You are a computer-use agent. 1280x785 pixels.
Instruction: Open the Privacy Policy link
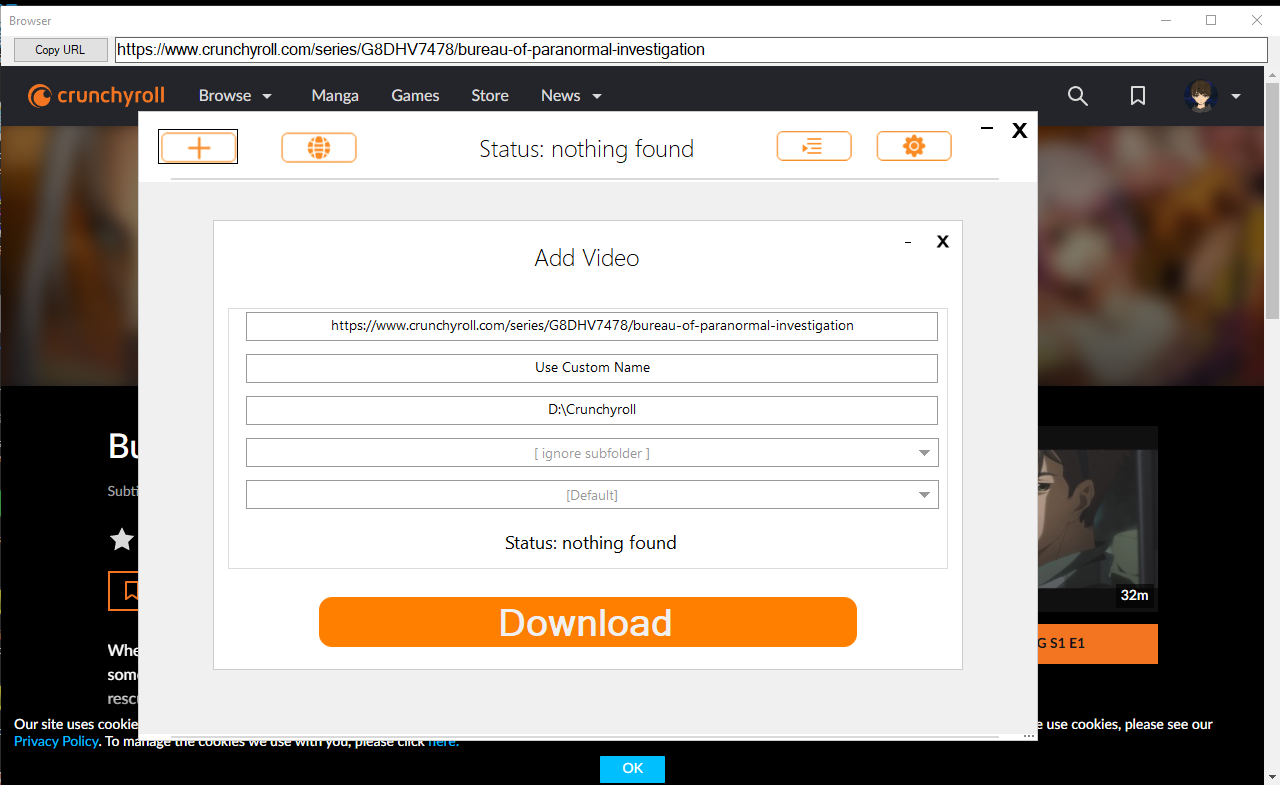55,741
